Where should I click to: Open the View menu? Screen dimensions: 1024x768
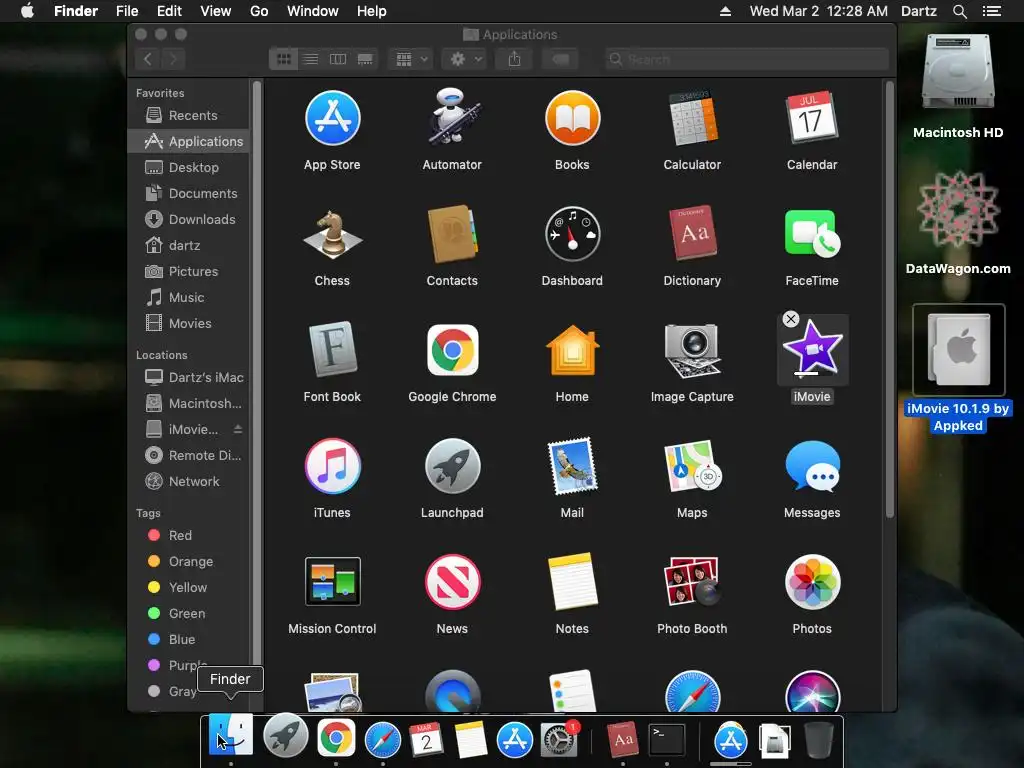point(216,11)
